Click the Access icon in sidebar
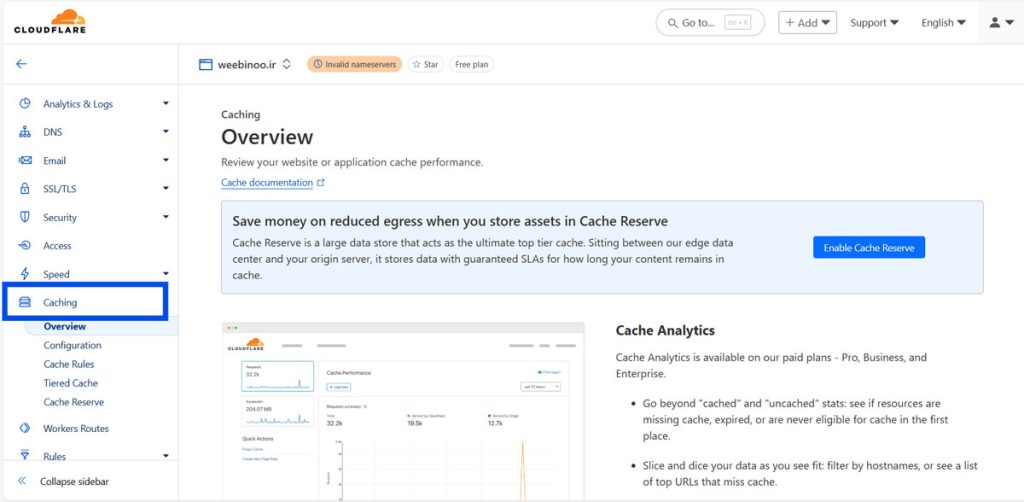 click(25, 245)
